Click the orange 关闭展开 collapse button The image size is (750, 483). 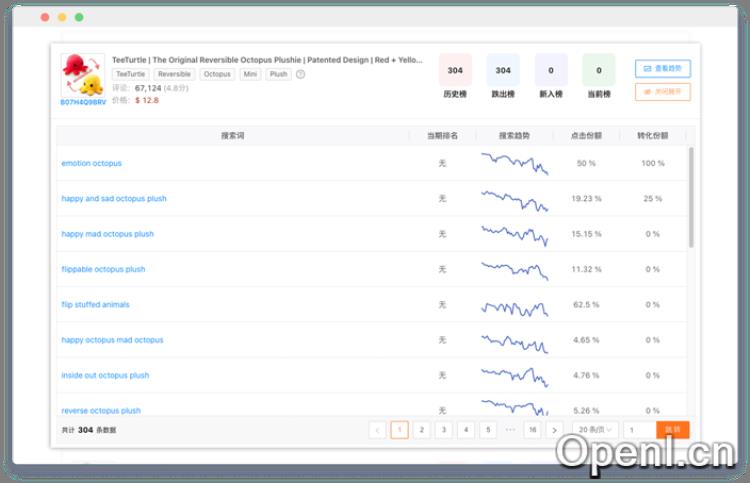tap(662, 92)
